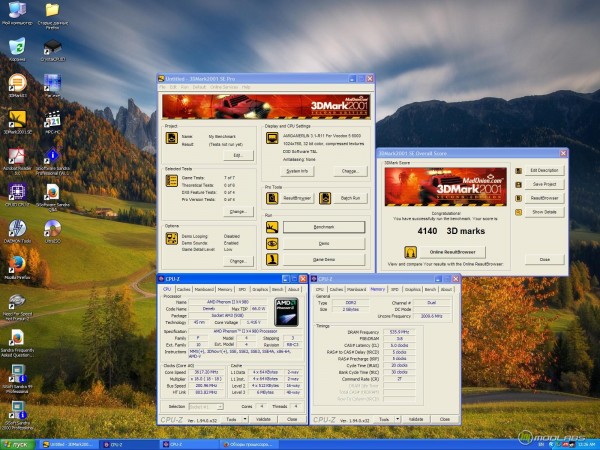Click the system tray clock

pyautogui.click(x=586, y=445)
